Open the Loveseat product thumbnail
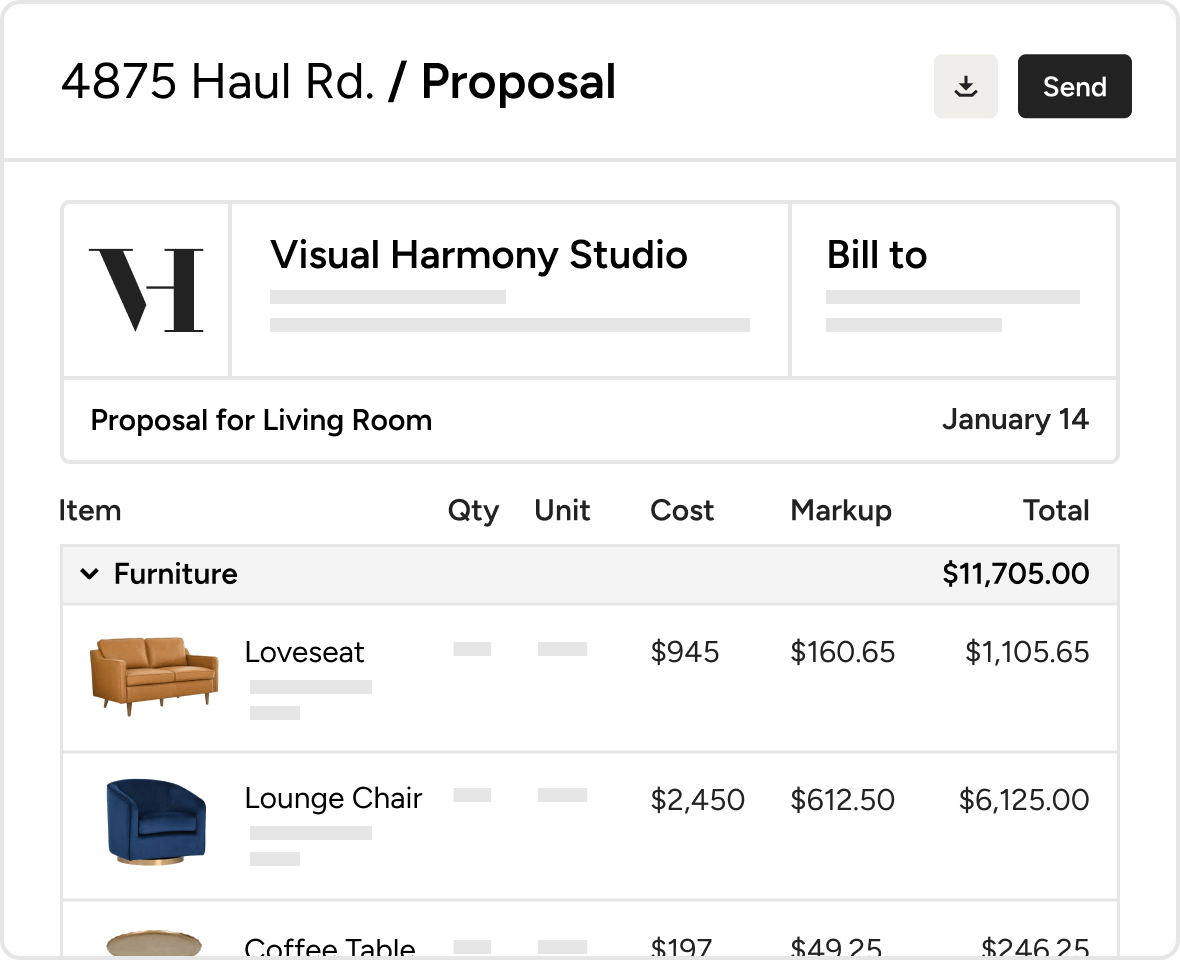The height and width of the screenshot is (960, 1180). pos(154,675)
